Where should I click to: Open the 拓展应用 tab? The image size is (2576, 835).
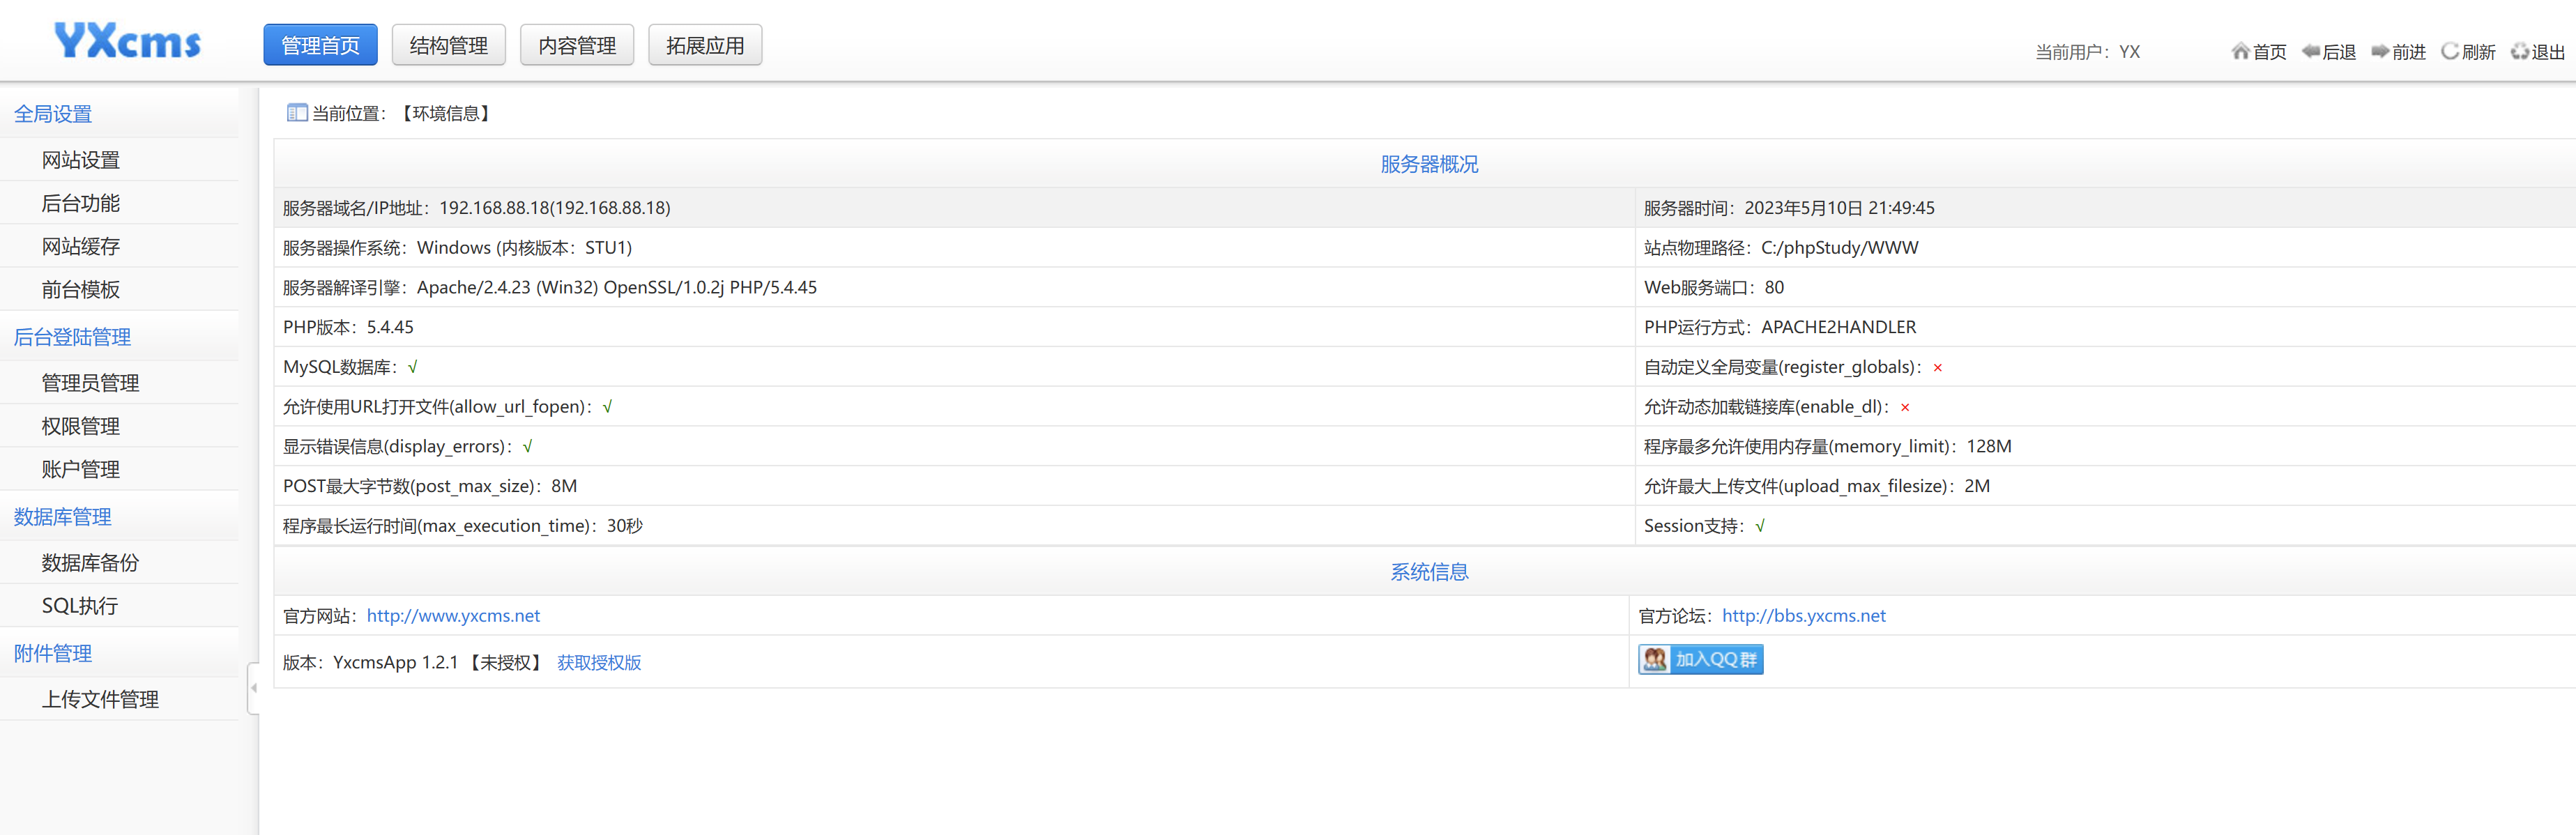point(705,46)
